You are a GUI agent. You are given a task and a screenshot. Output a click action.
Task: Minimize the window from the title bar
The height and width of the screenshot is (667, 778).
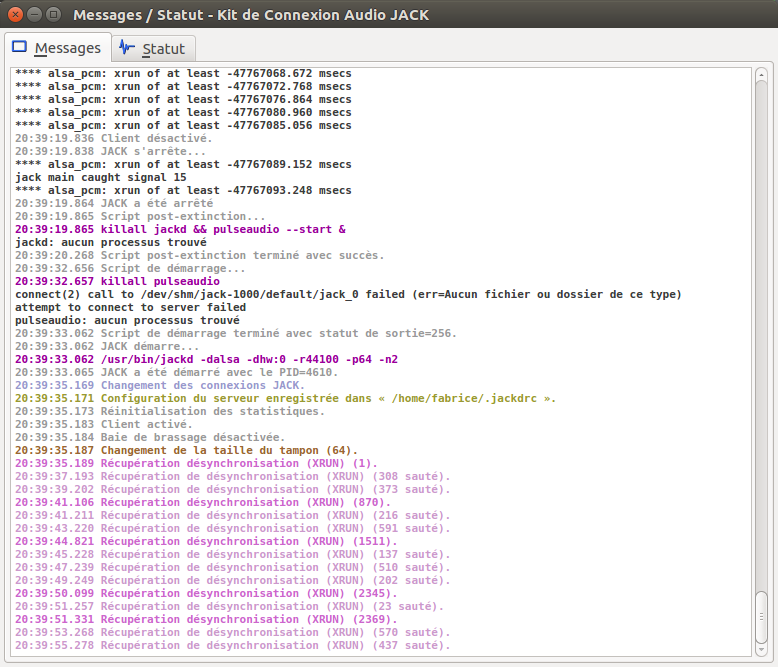[34, 16]
